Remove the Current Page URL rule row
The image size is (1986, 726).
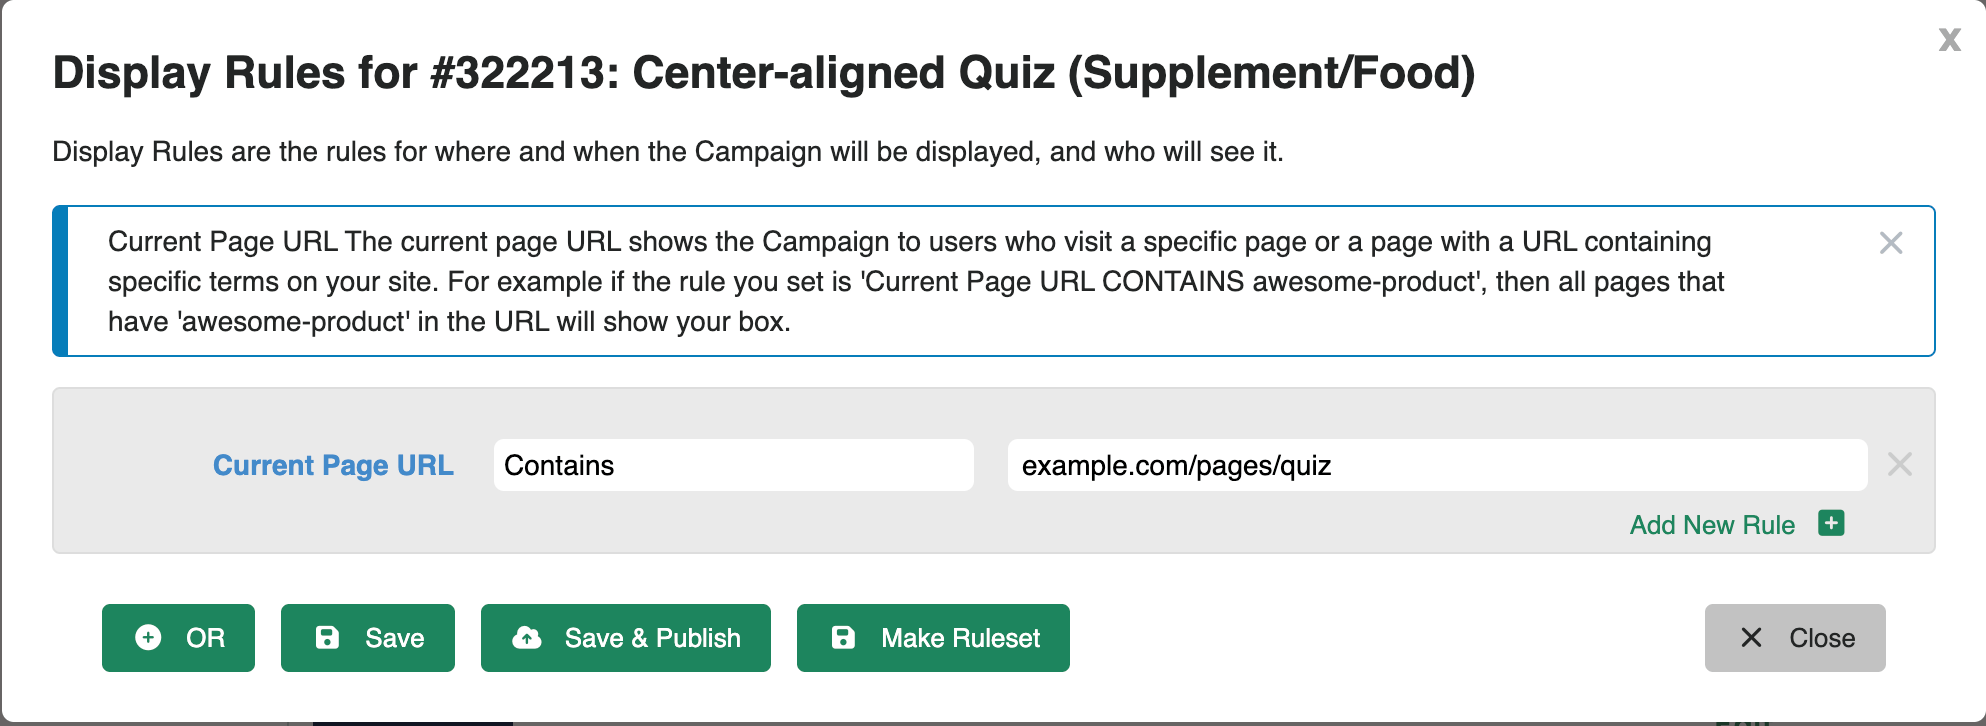tap(1899, 465)
